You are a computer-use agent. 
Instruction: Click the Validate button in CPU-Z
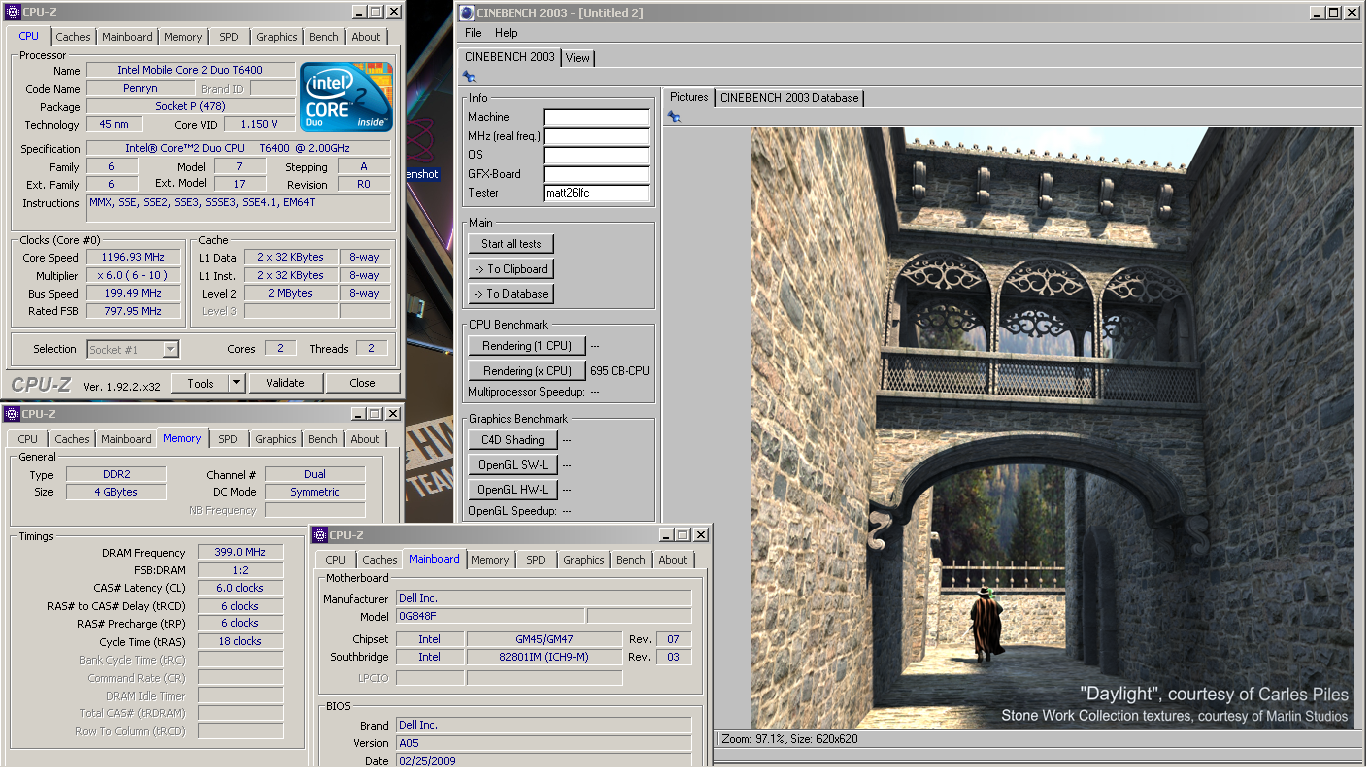click(285, 383)
